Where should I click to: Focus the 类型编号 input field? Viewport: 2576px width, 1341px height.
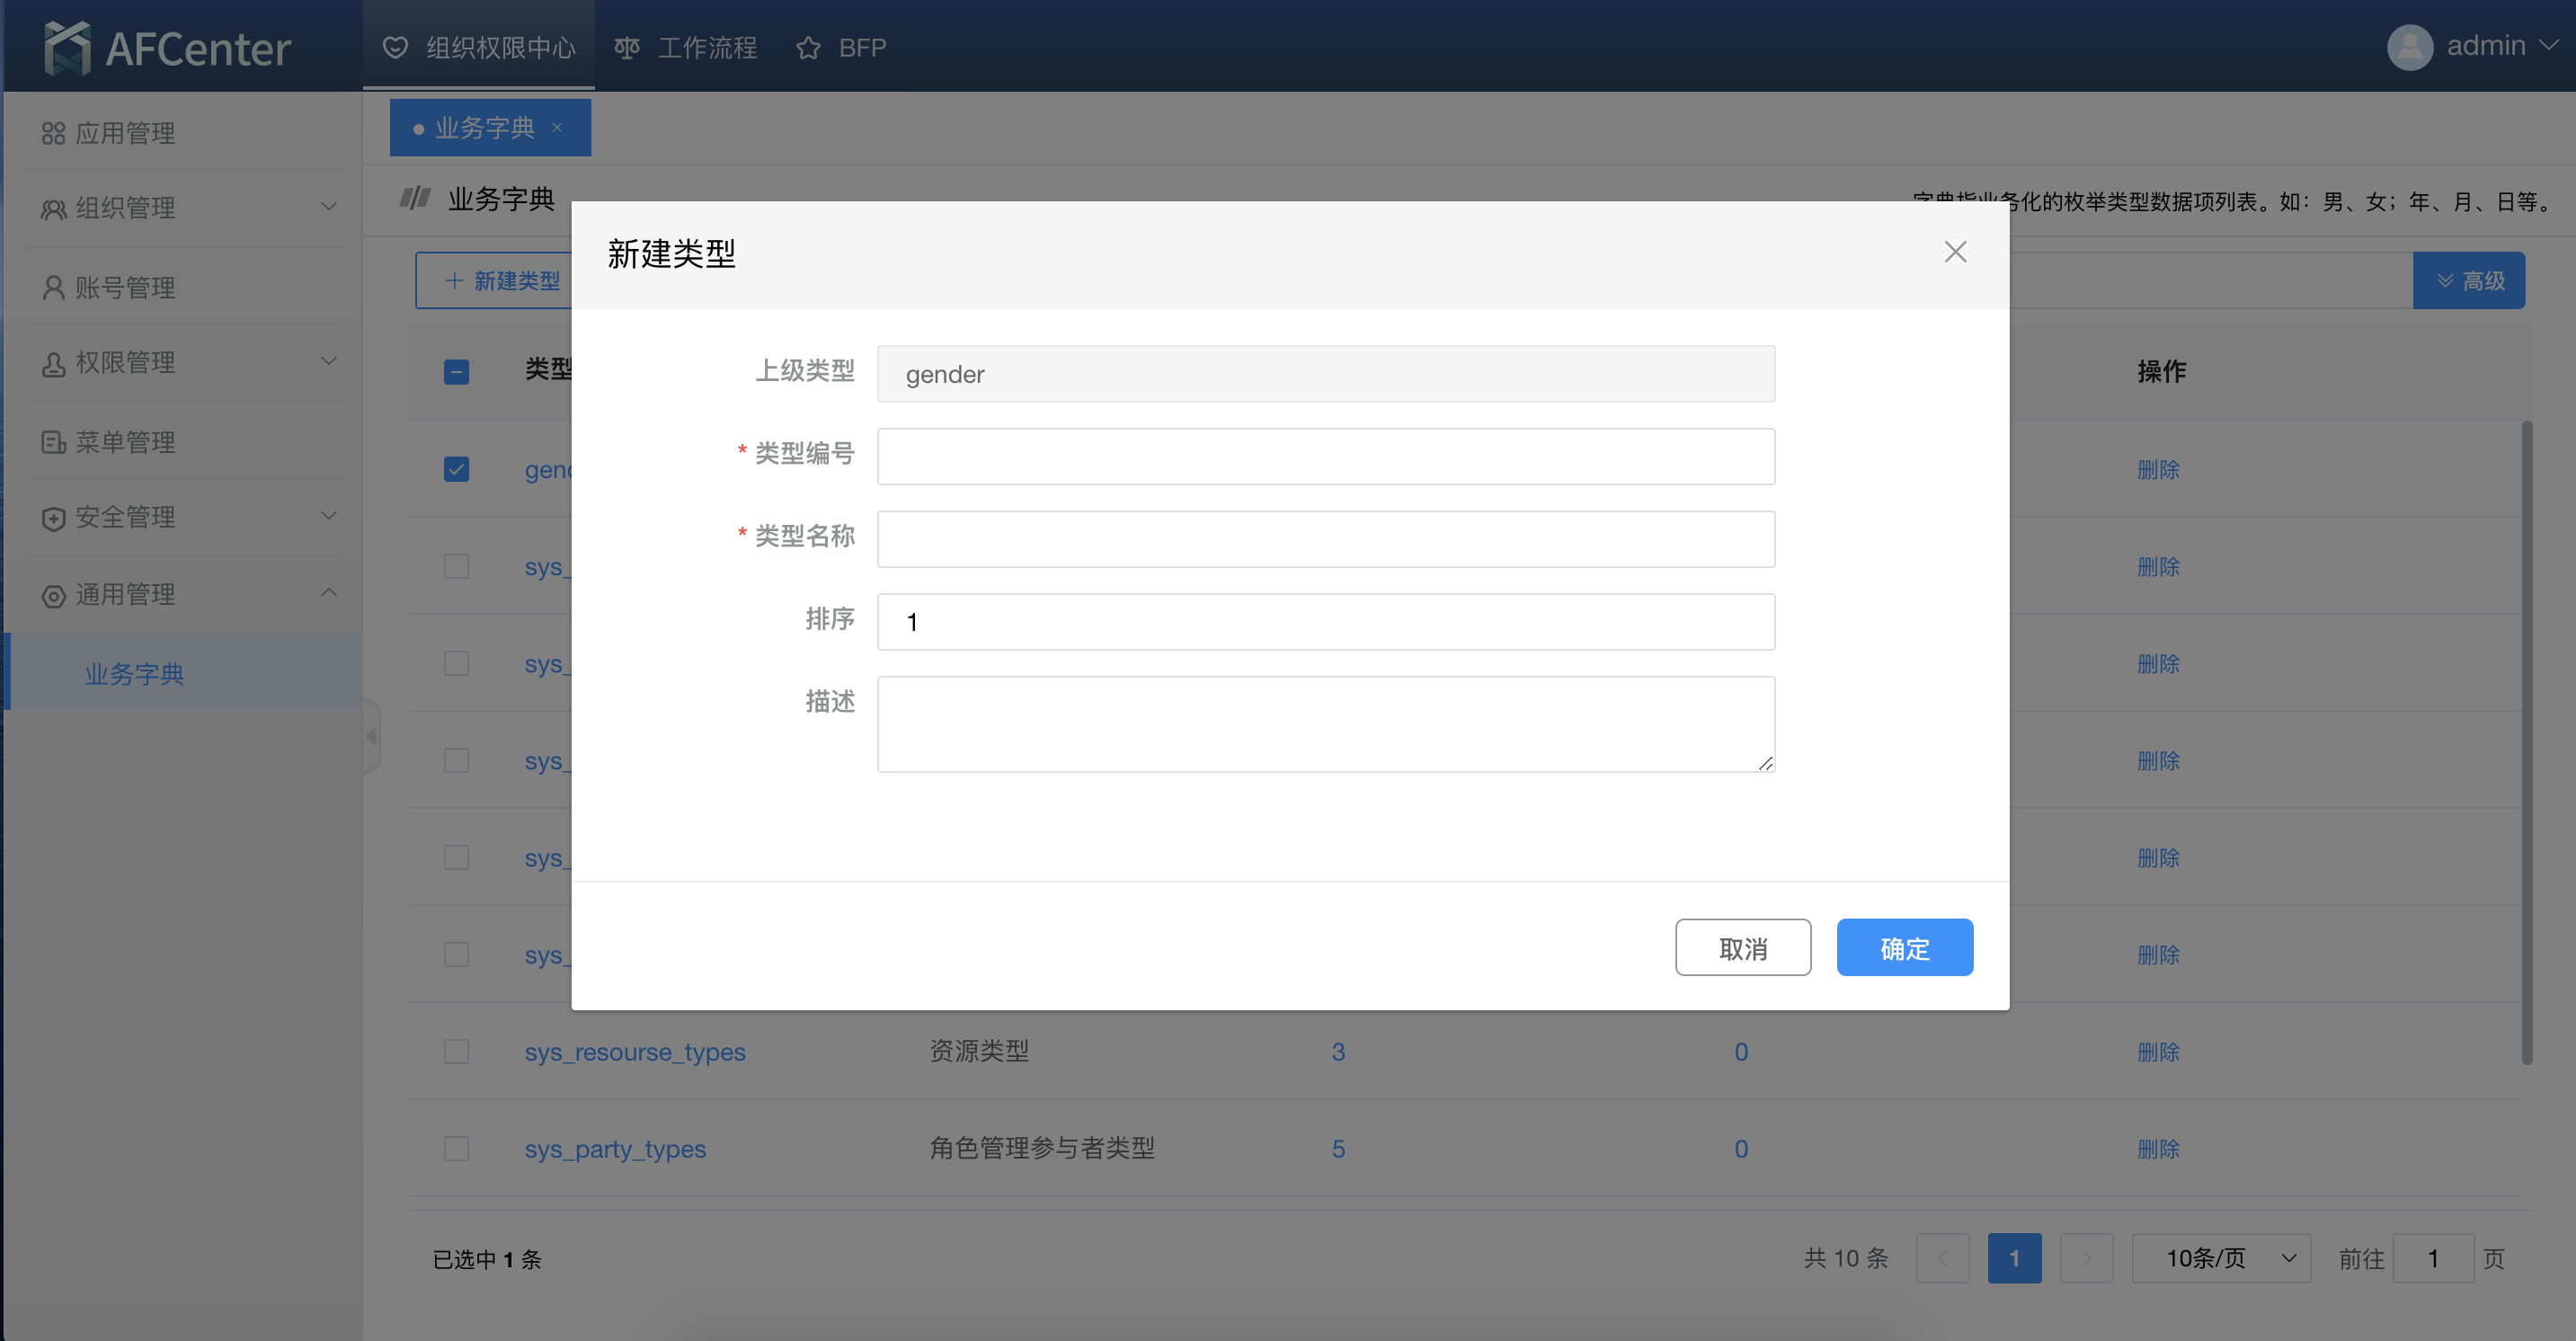point(1326,456)
